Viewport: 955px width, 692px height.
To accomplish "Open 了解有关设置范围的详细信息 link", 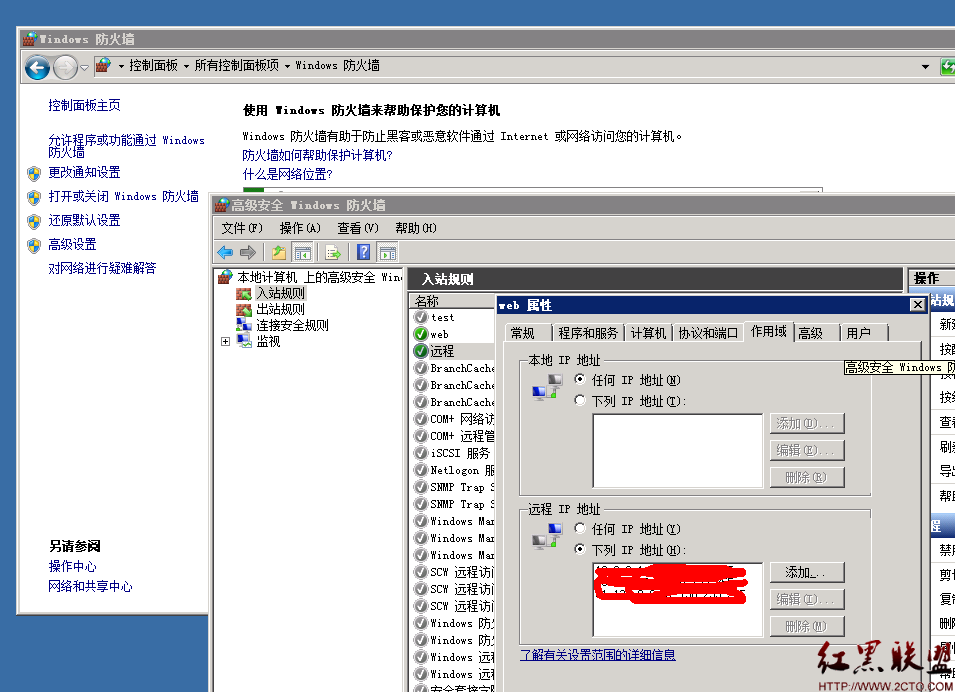I will pyautogui.click(x=598, y=655).
